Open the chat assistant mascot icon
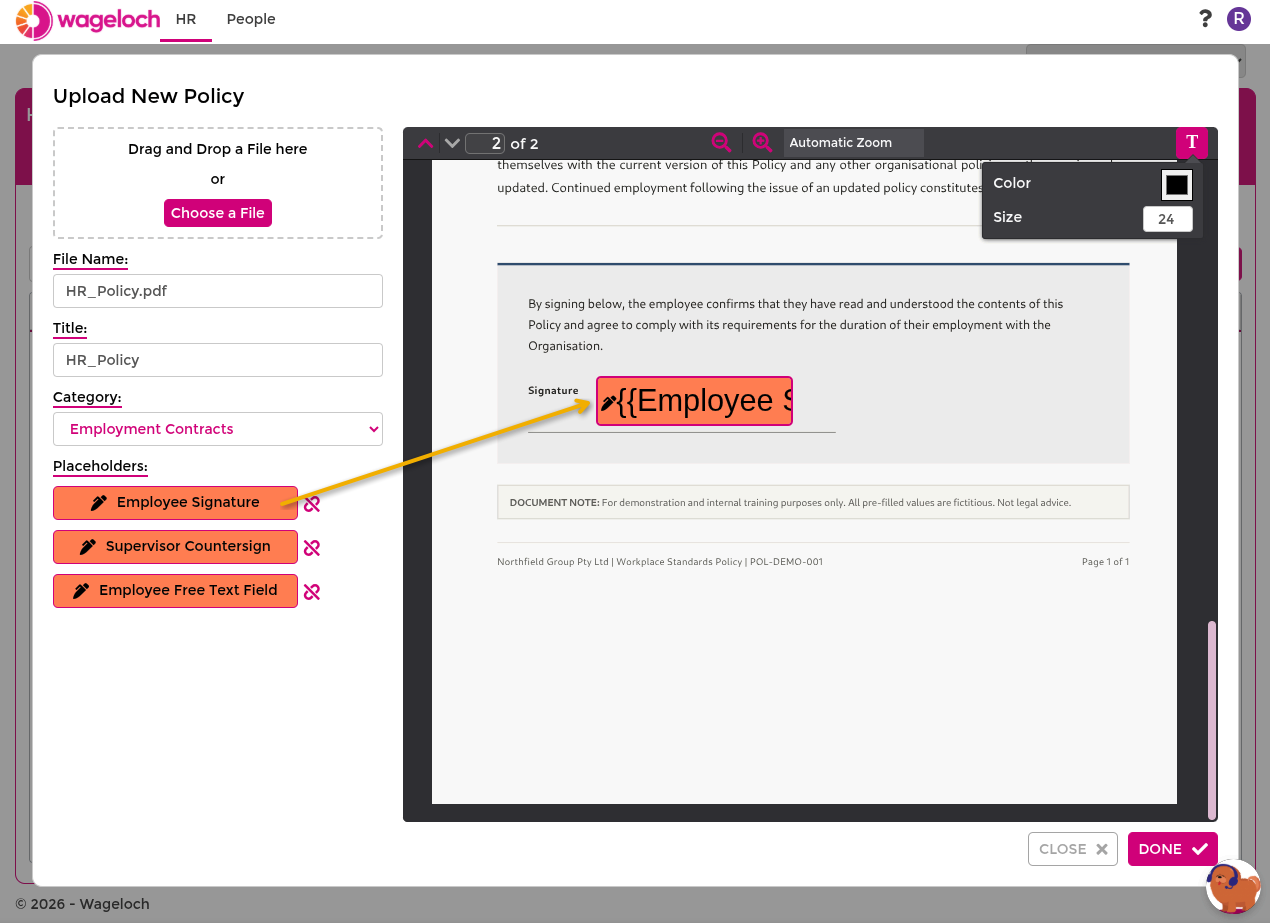Screen dimensions: 1270x923 [x=1233, y=887]
